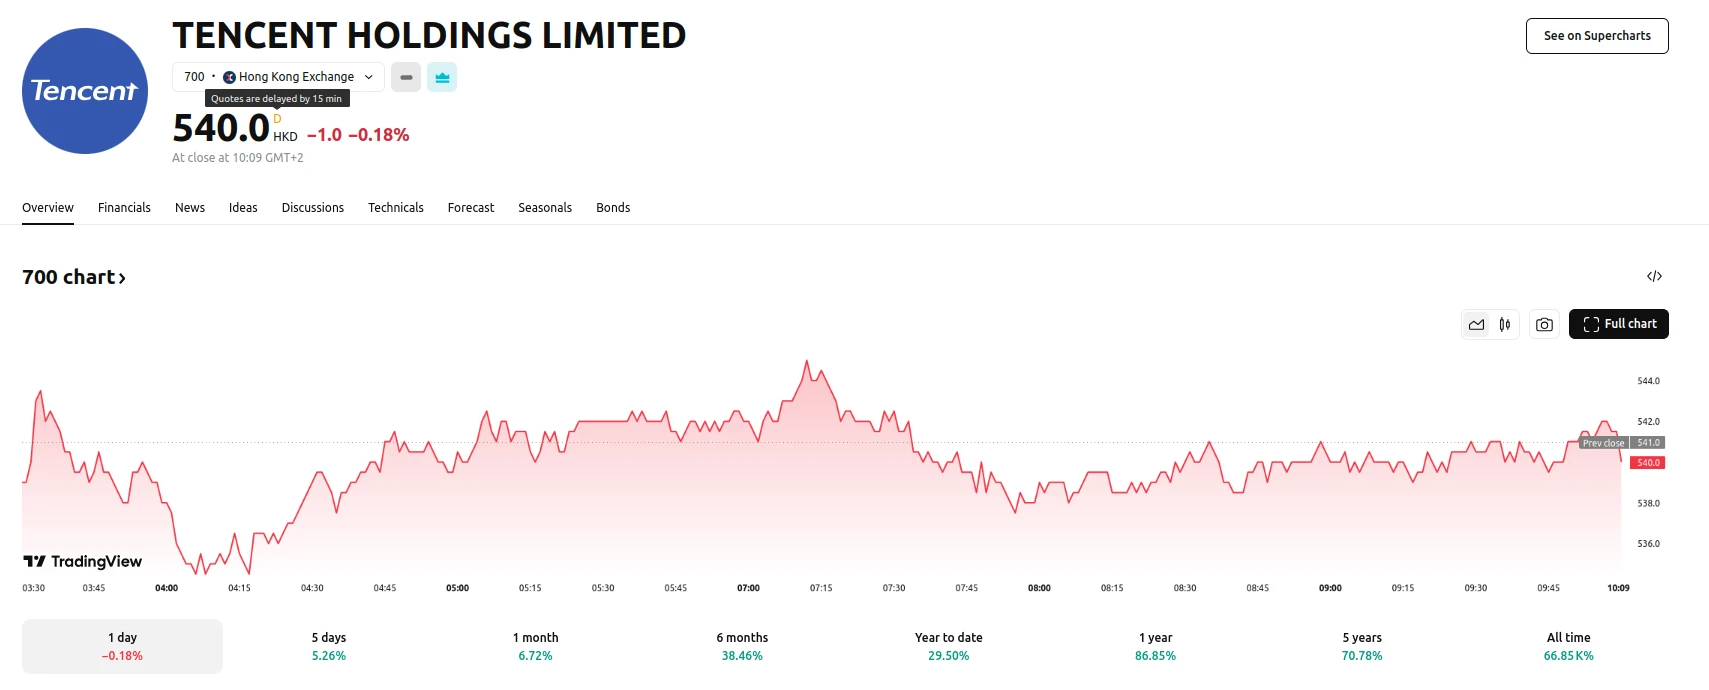Click the gray dash badge icon

tap(406, 77)
